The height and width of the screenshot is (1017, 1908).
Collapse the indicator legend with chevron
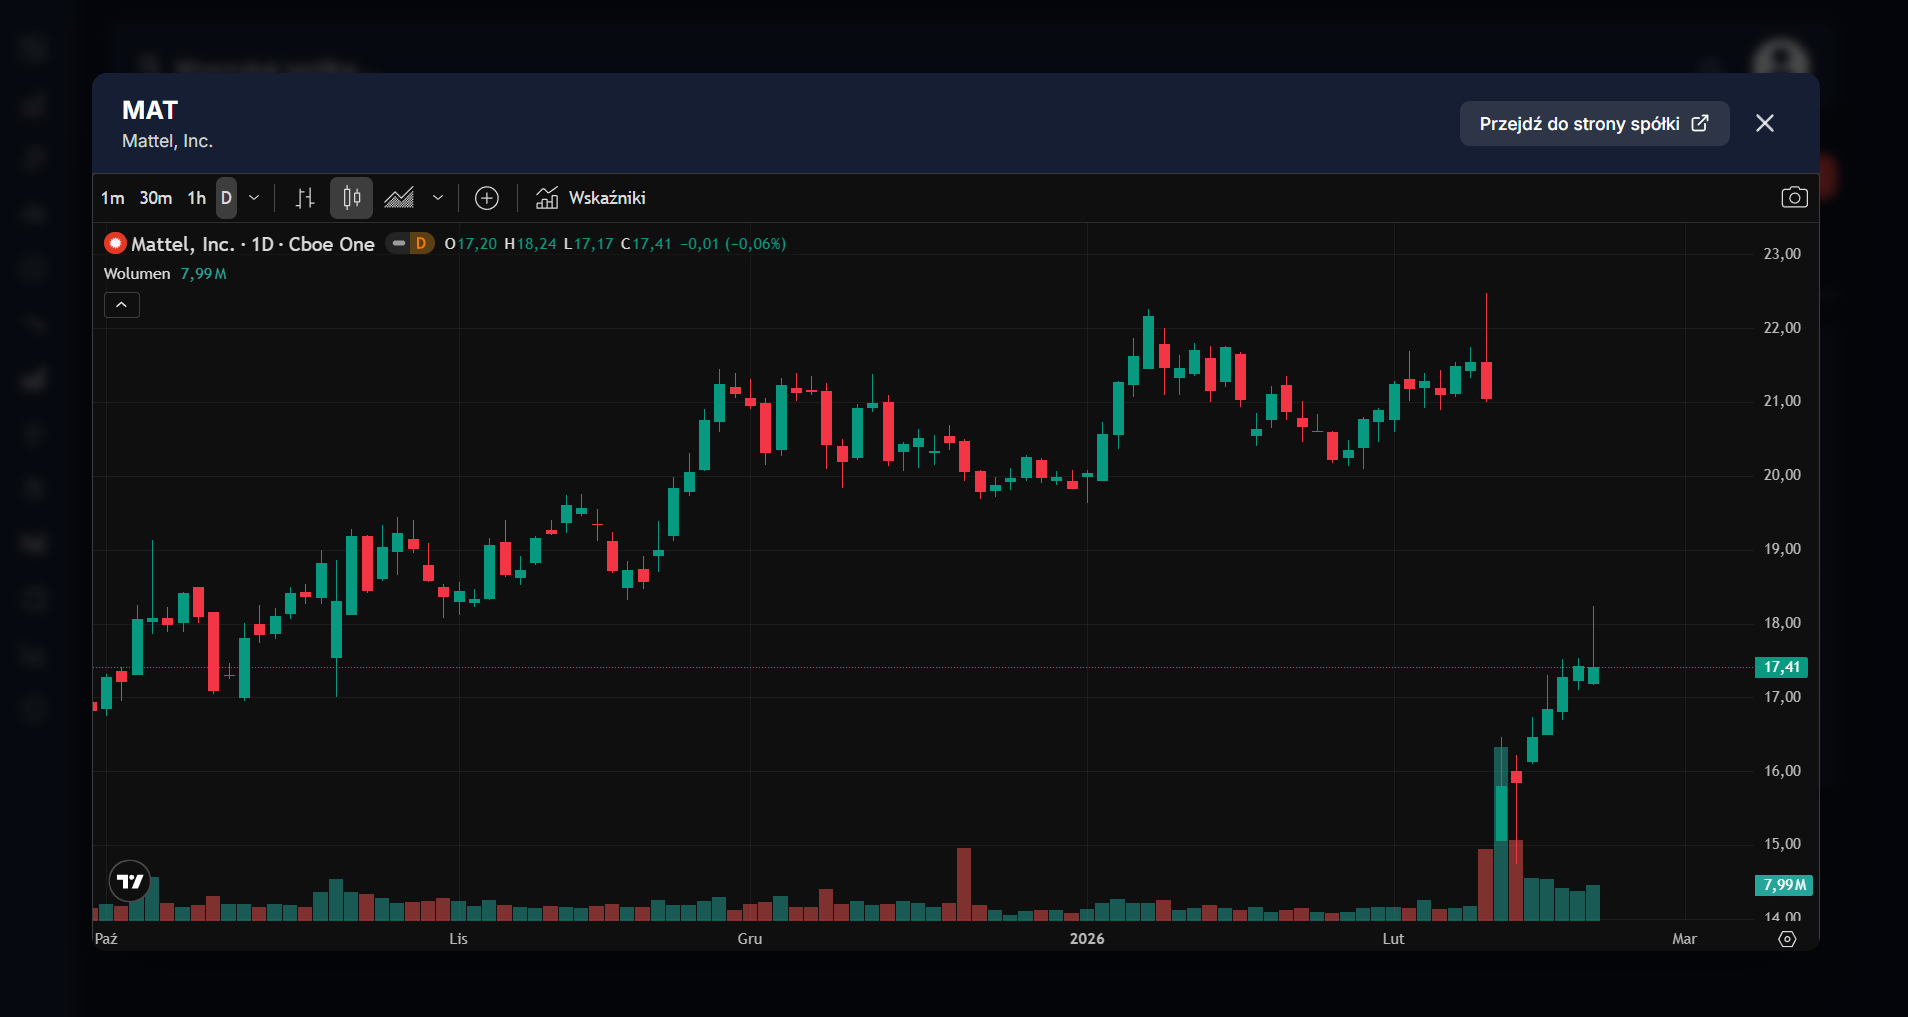coord(122,305)
